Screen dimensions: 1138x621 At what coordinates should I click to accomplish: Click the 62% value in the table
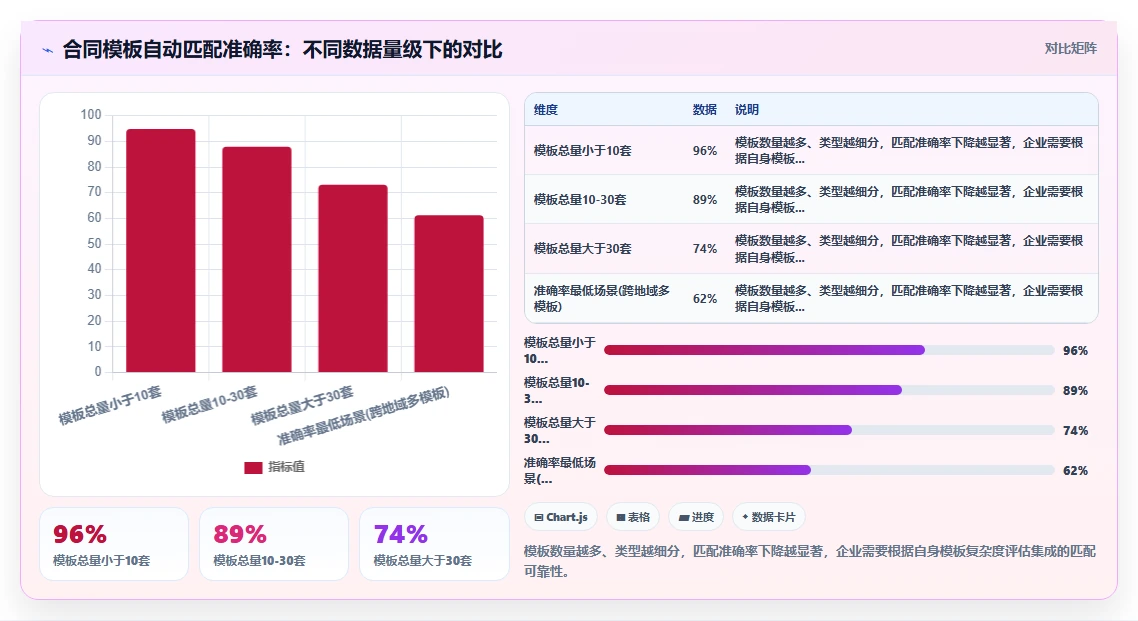point(705,298)
